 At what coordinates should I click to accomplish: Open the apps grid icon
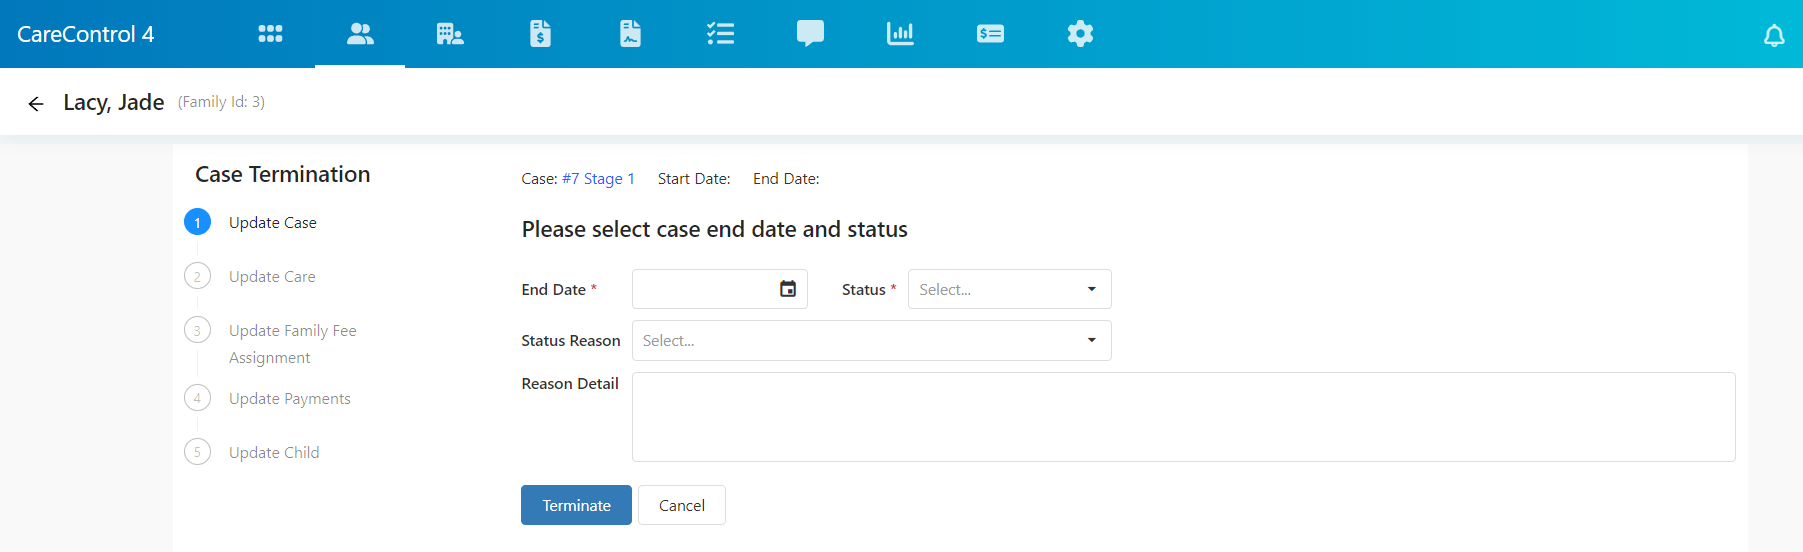pyautogui.click(x=270, y=34)
